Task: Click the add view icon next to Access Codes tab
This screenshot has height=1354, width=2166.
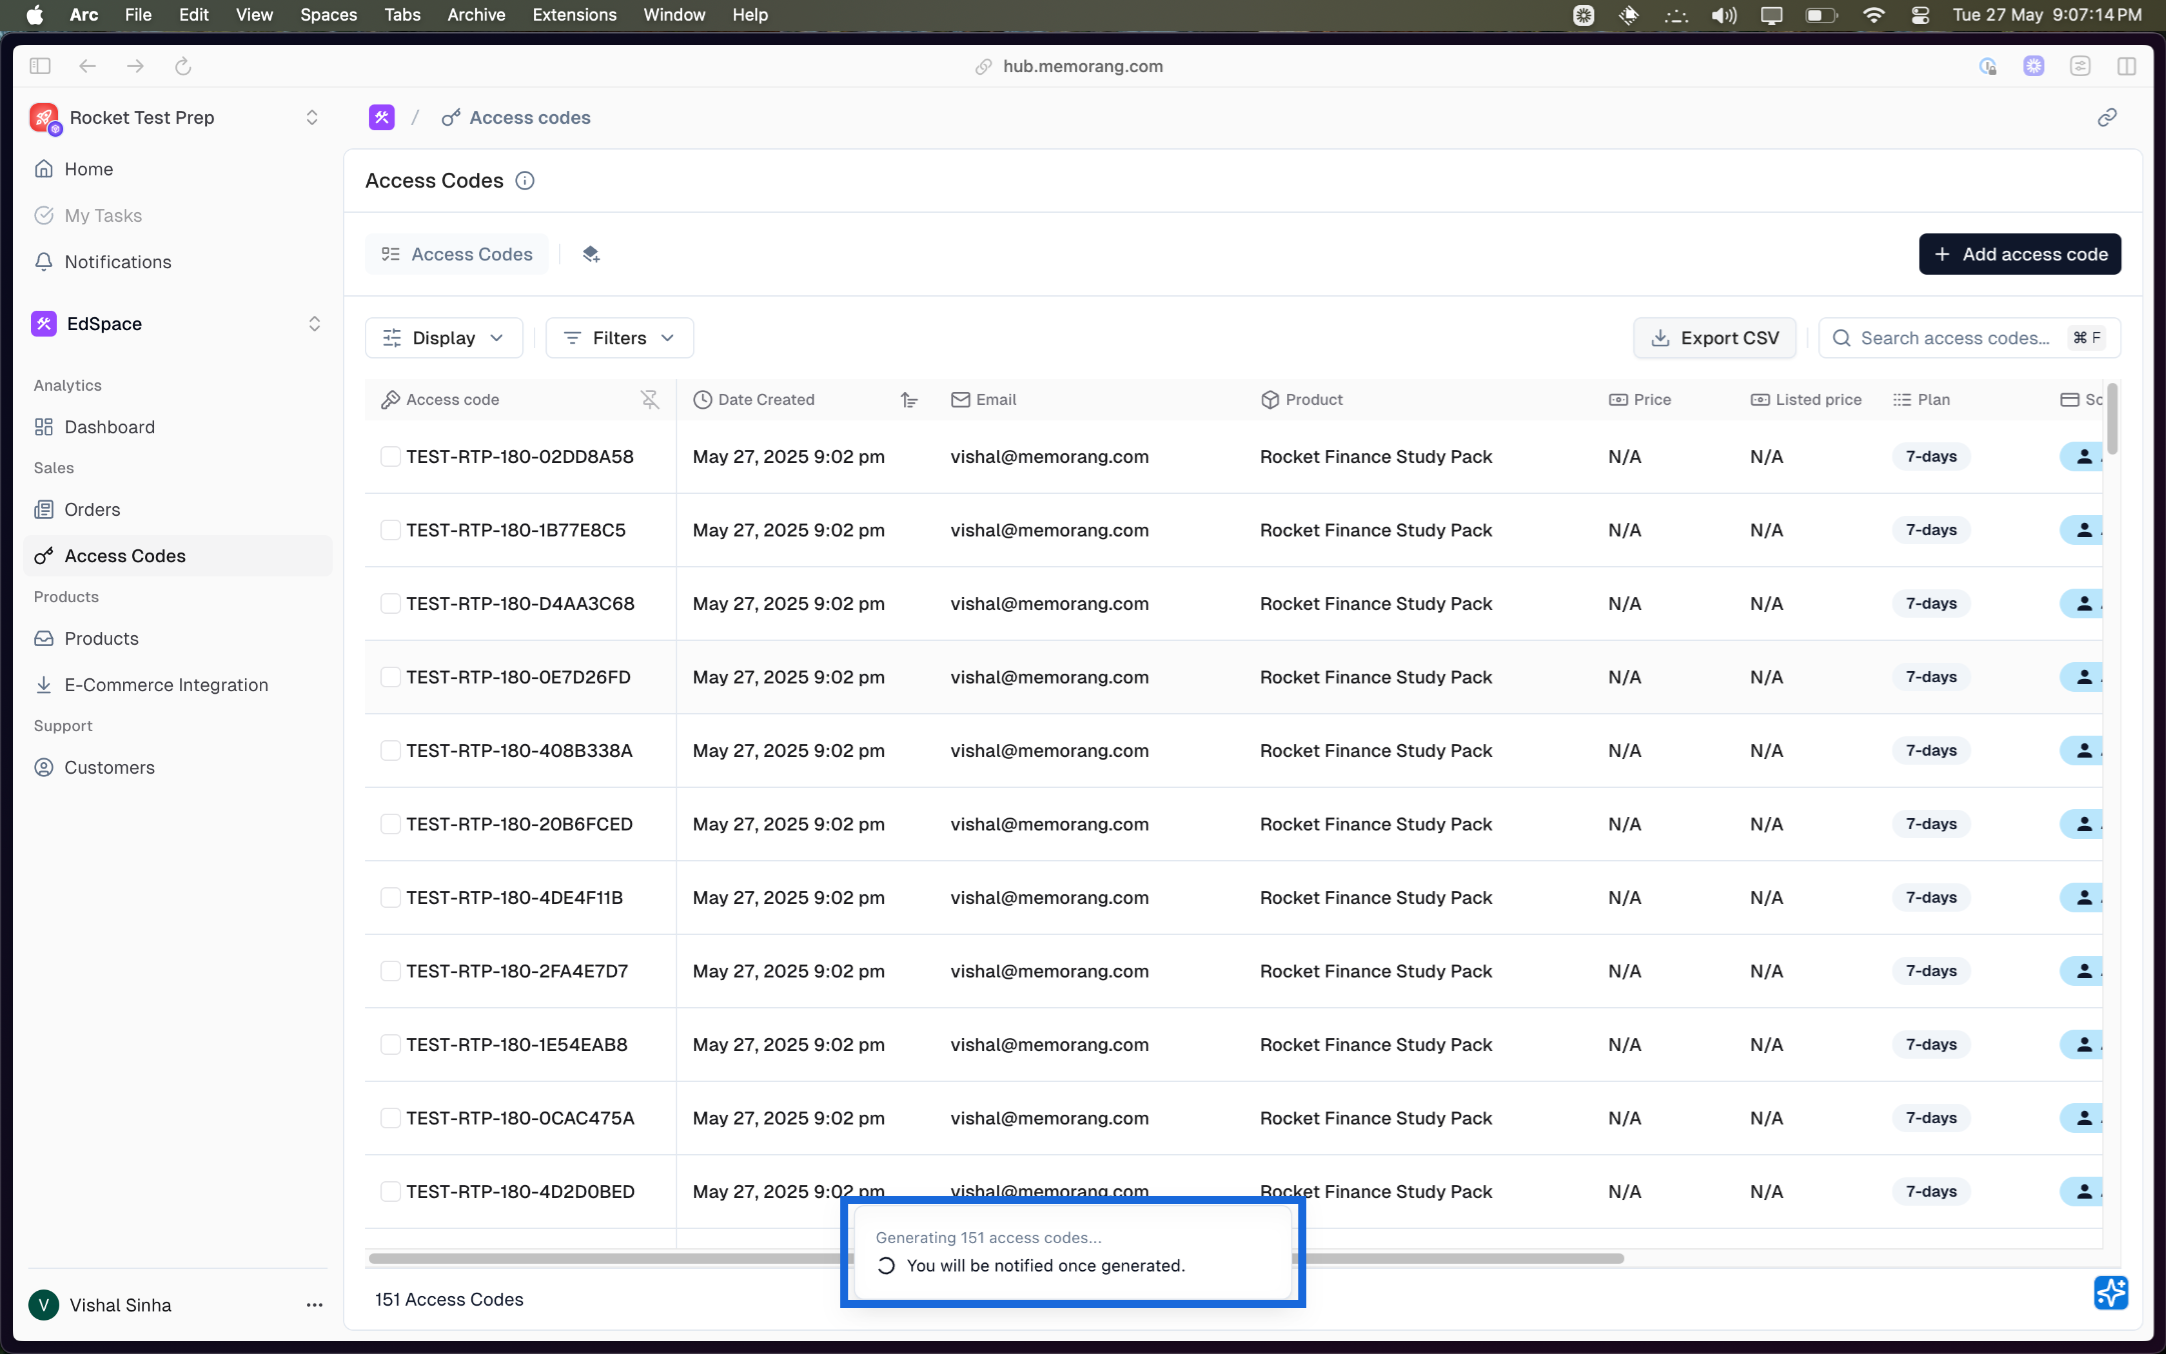Action: tap(591, 254)
